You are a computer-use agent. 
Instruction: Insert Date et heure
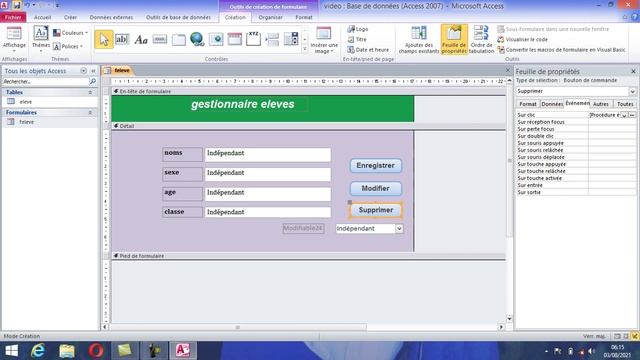coord(368,49)
